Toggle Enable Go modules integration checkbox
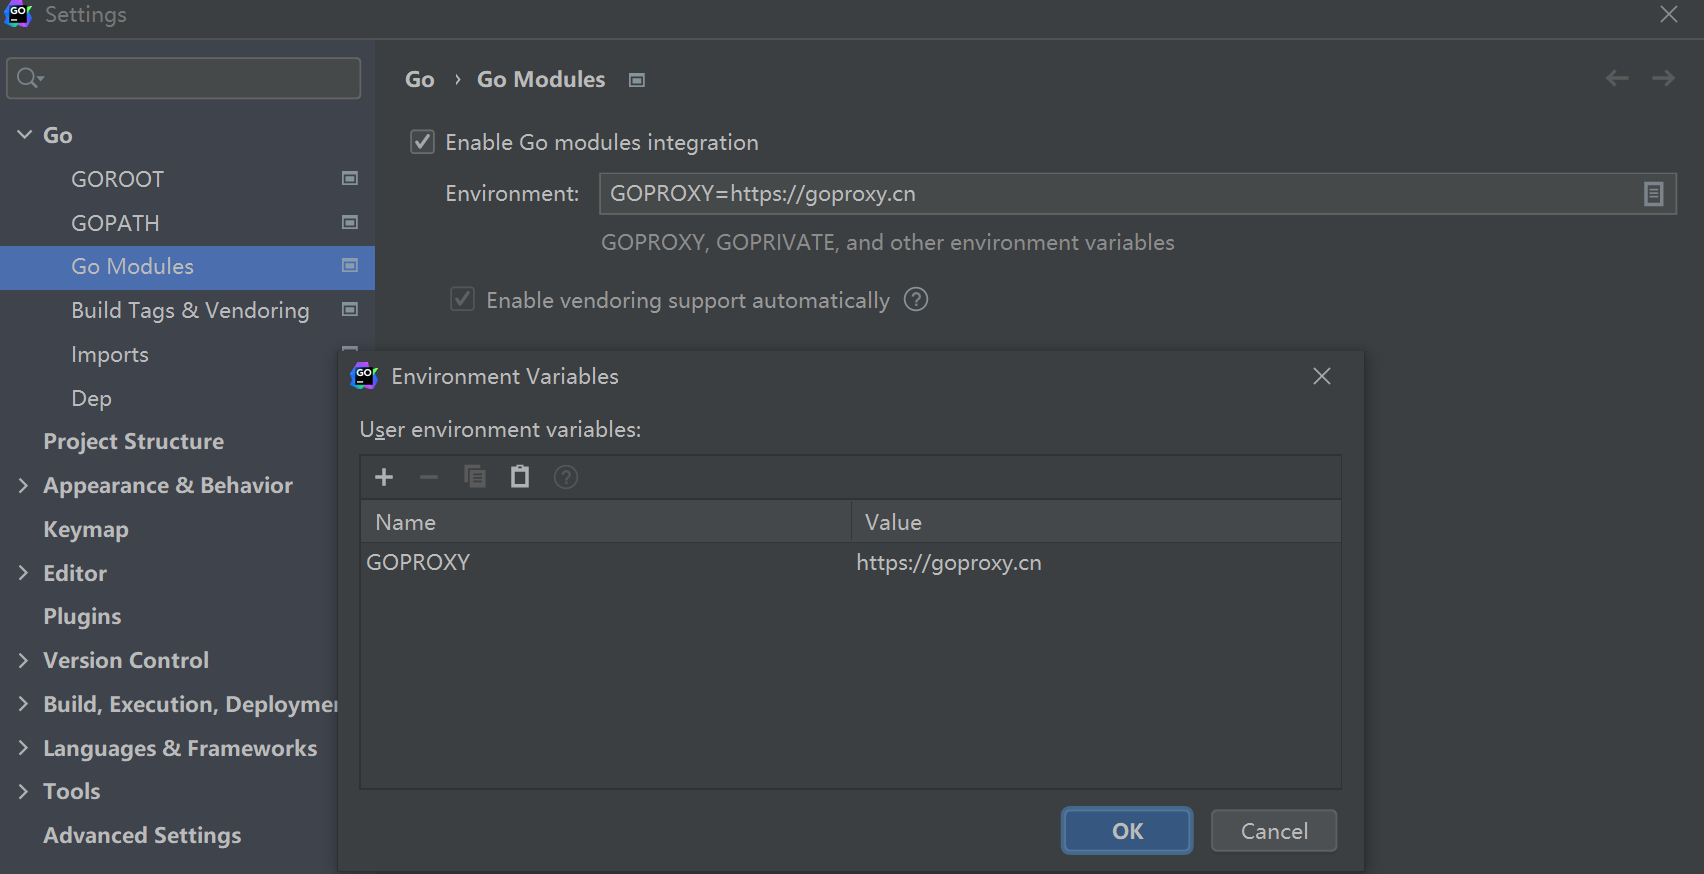 (x=423, y=142)
